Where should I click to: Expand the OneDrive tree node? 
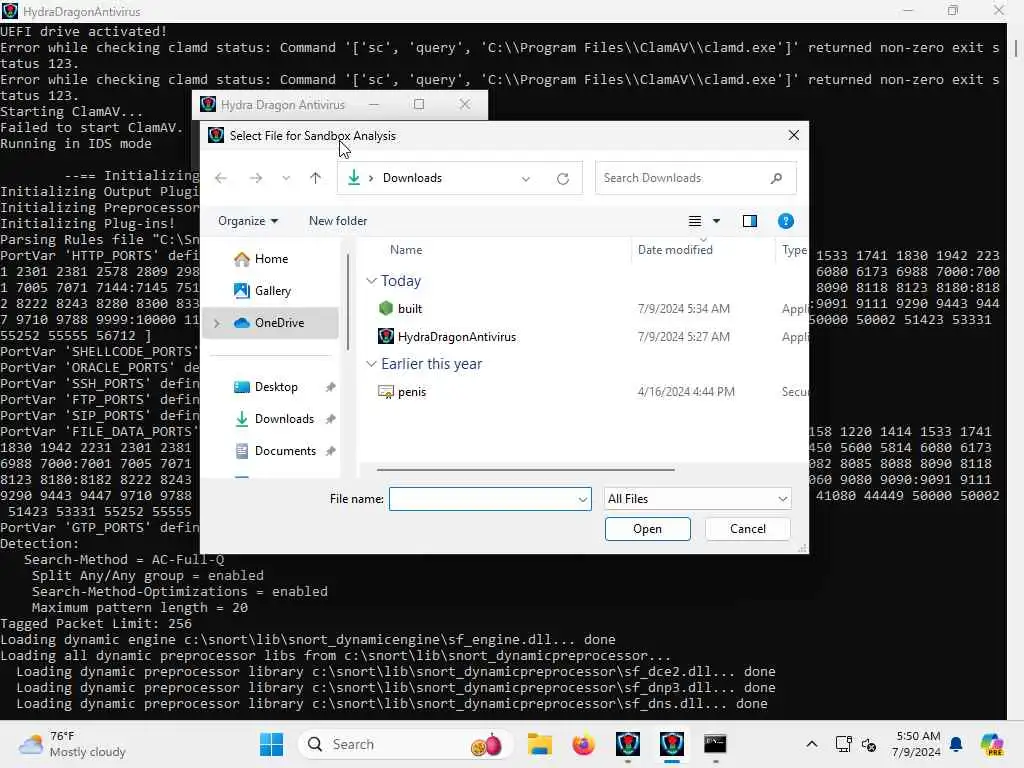coord(217,323)
